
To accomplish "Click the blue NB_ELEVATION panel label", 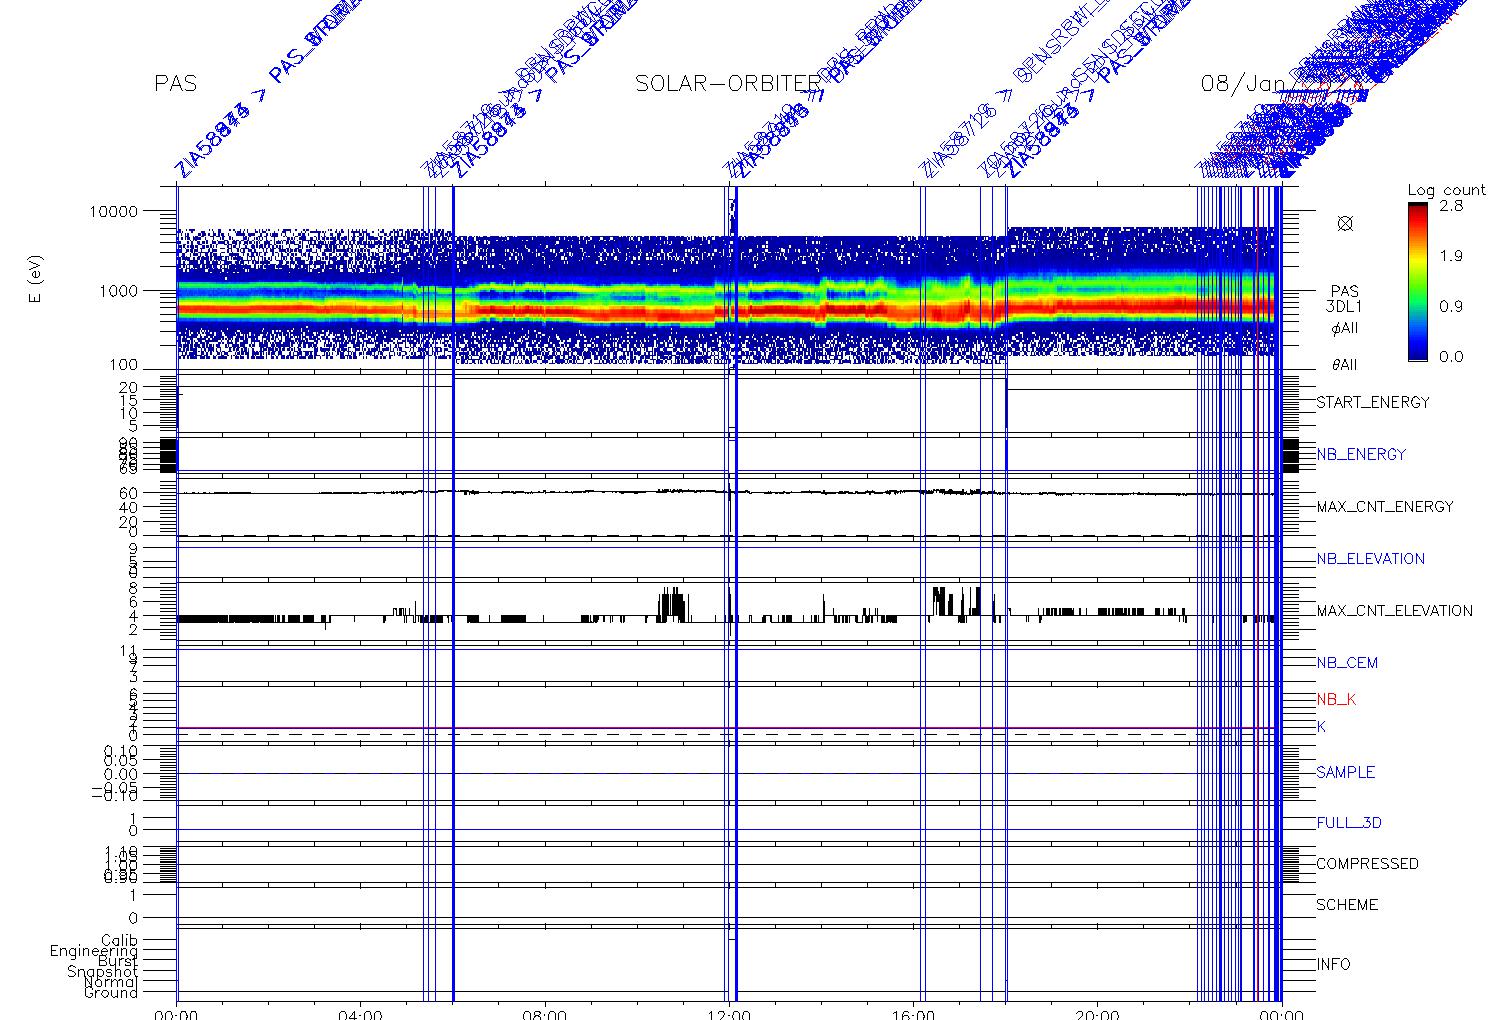I will pyautogui.click(x=1370, y=558).
